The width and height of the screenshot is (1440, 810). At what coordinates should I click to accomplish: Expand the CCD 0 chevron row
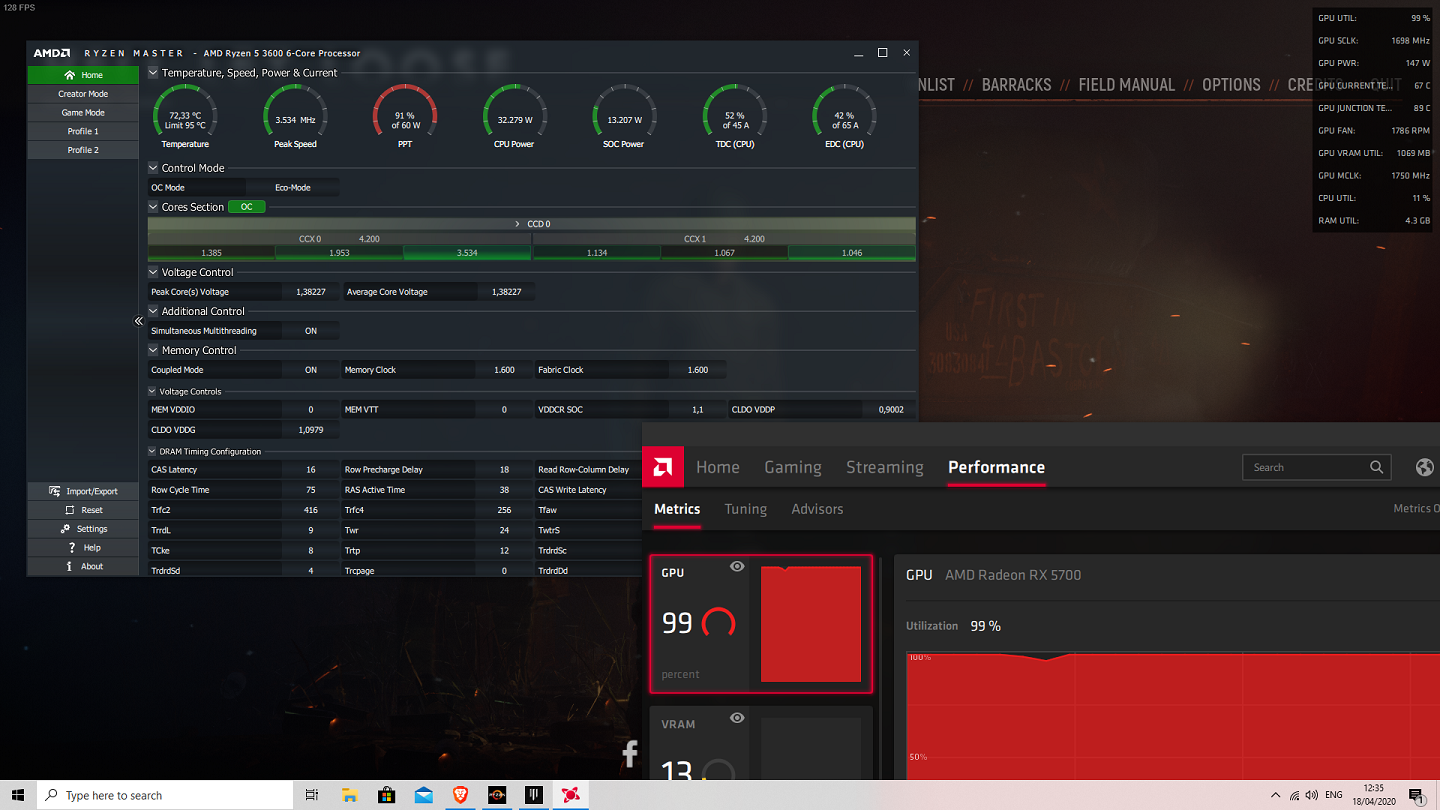531,224
